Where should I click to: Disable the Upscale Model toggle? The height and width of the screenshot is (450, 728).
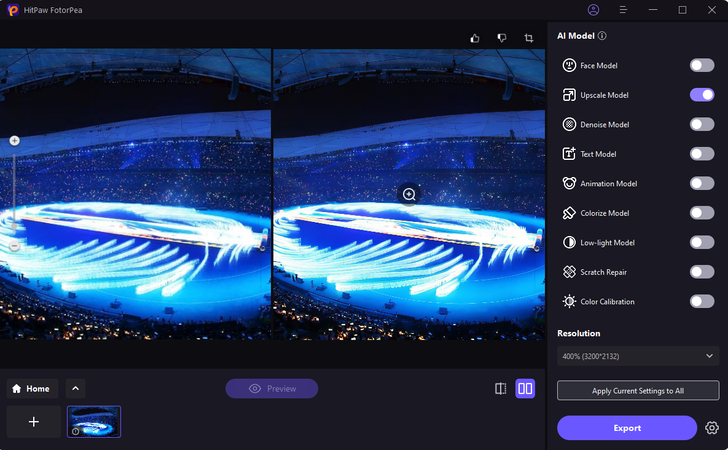(x=701, y=95)
